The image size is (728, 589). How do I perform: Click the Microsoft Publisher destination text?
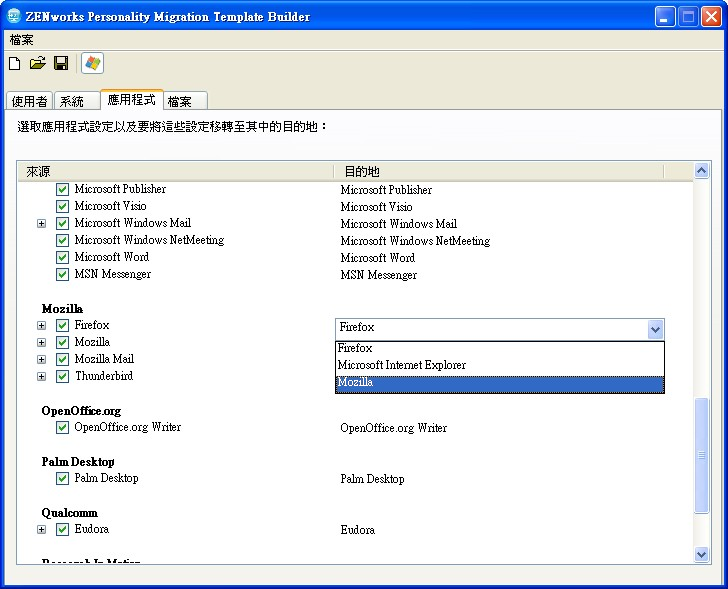point(386,190)
